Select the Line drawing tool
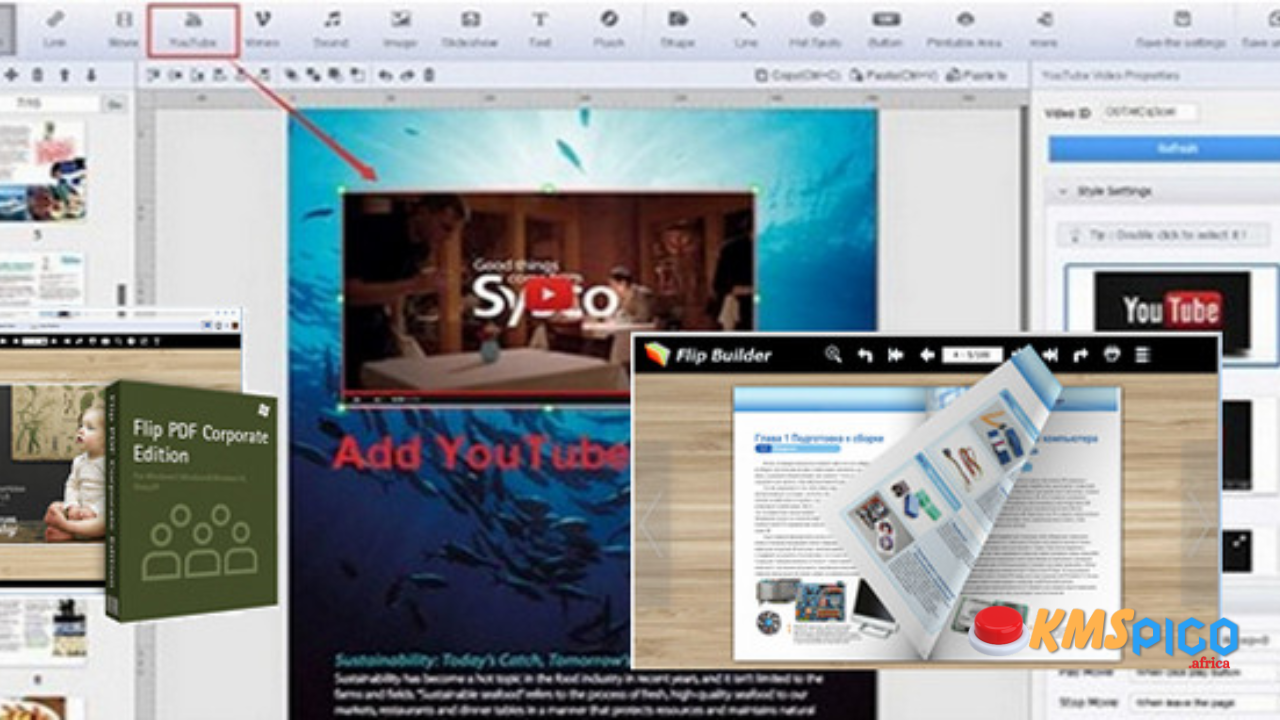The height and width of the screenshot is (720, 1280). coord(747,29)
